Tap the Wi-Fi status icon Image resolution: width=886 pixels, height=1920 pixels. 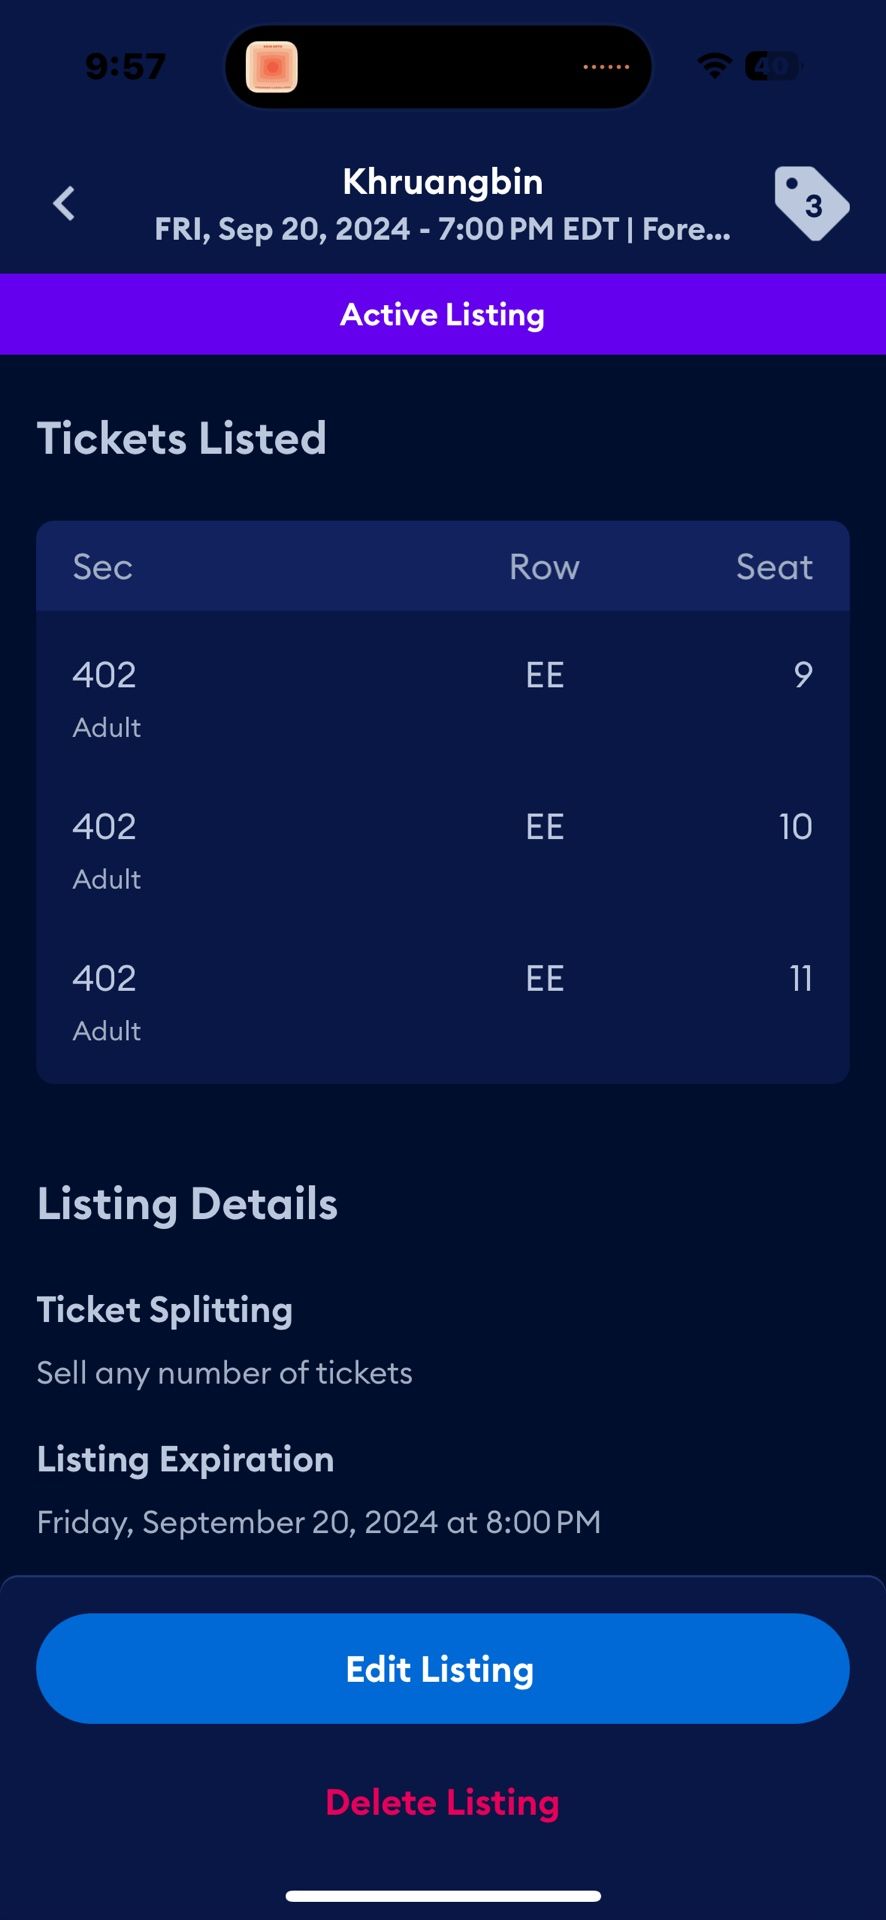click(x=714, y=66)
